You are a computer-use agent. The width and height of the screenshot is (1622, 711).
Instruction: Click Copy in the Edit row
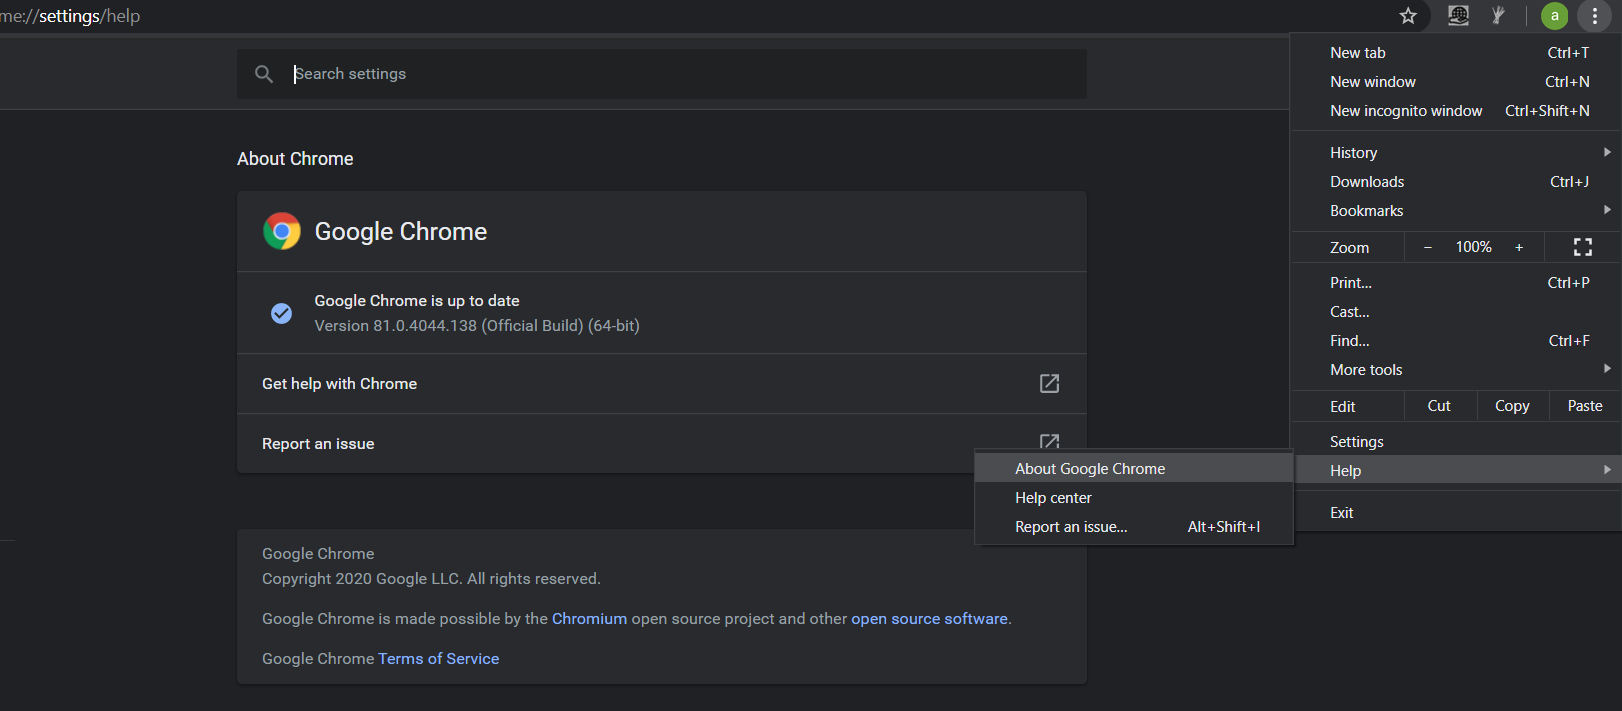1512,406
